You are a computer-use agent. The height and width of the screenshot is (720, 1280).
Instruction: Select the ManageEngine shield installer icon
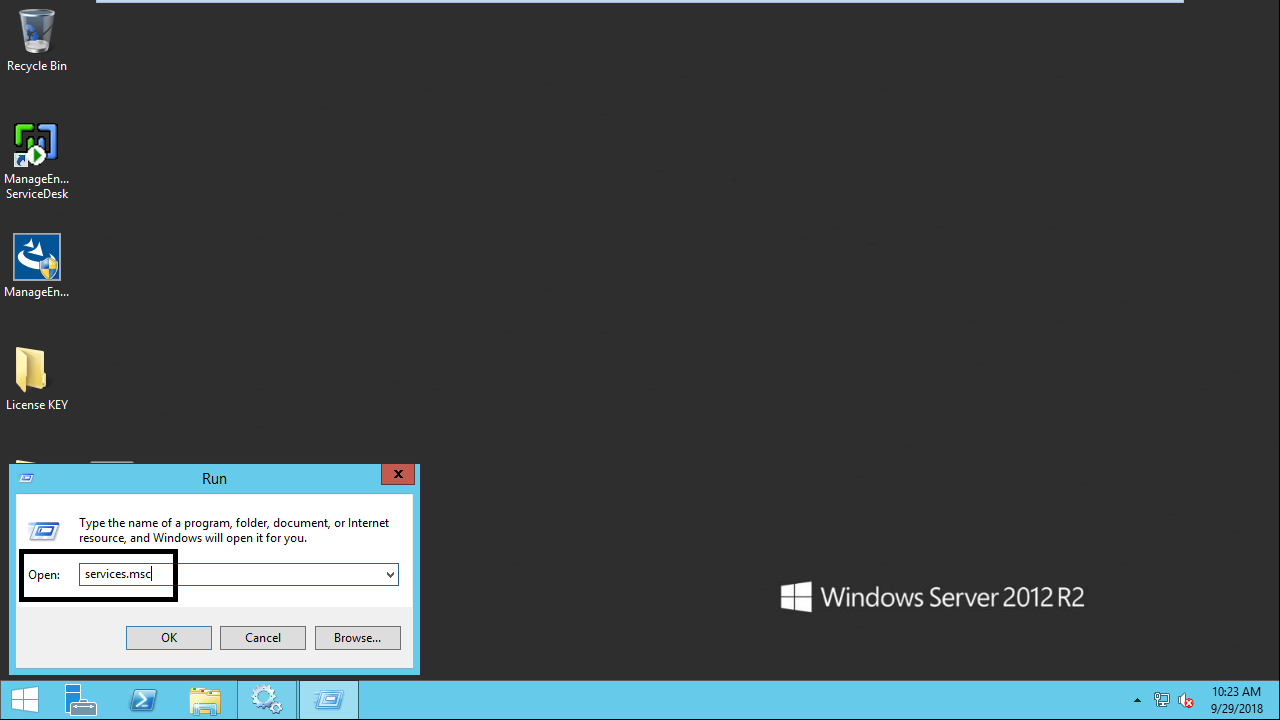point(37,258)
